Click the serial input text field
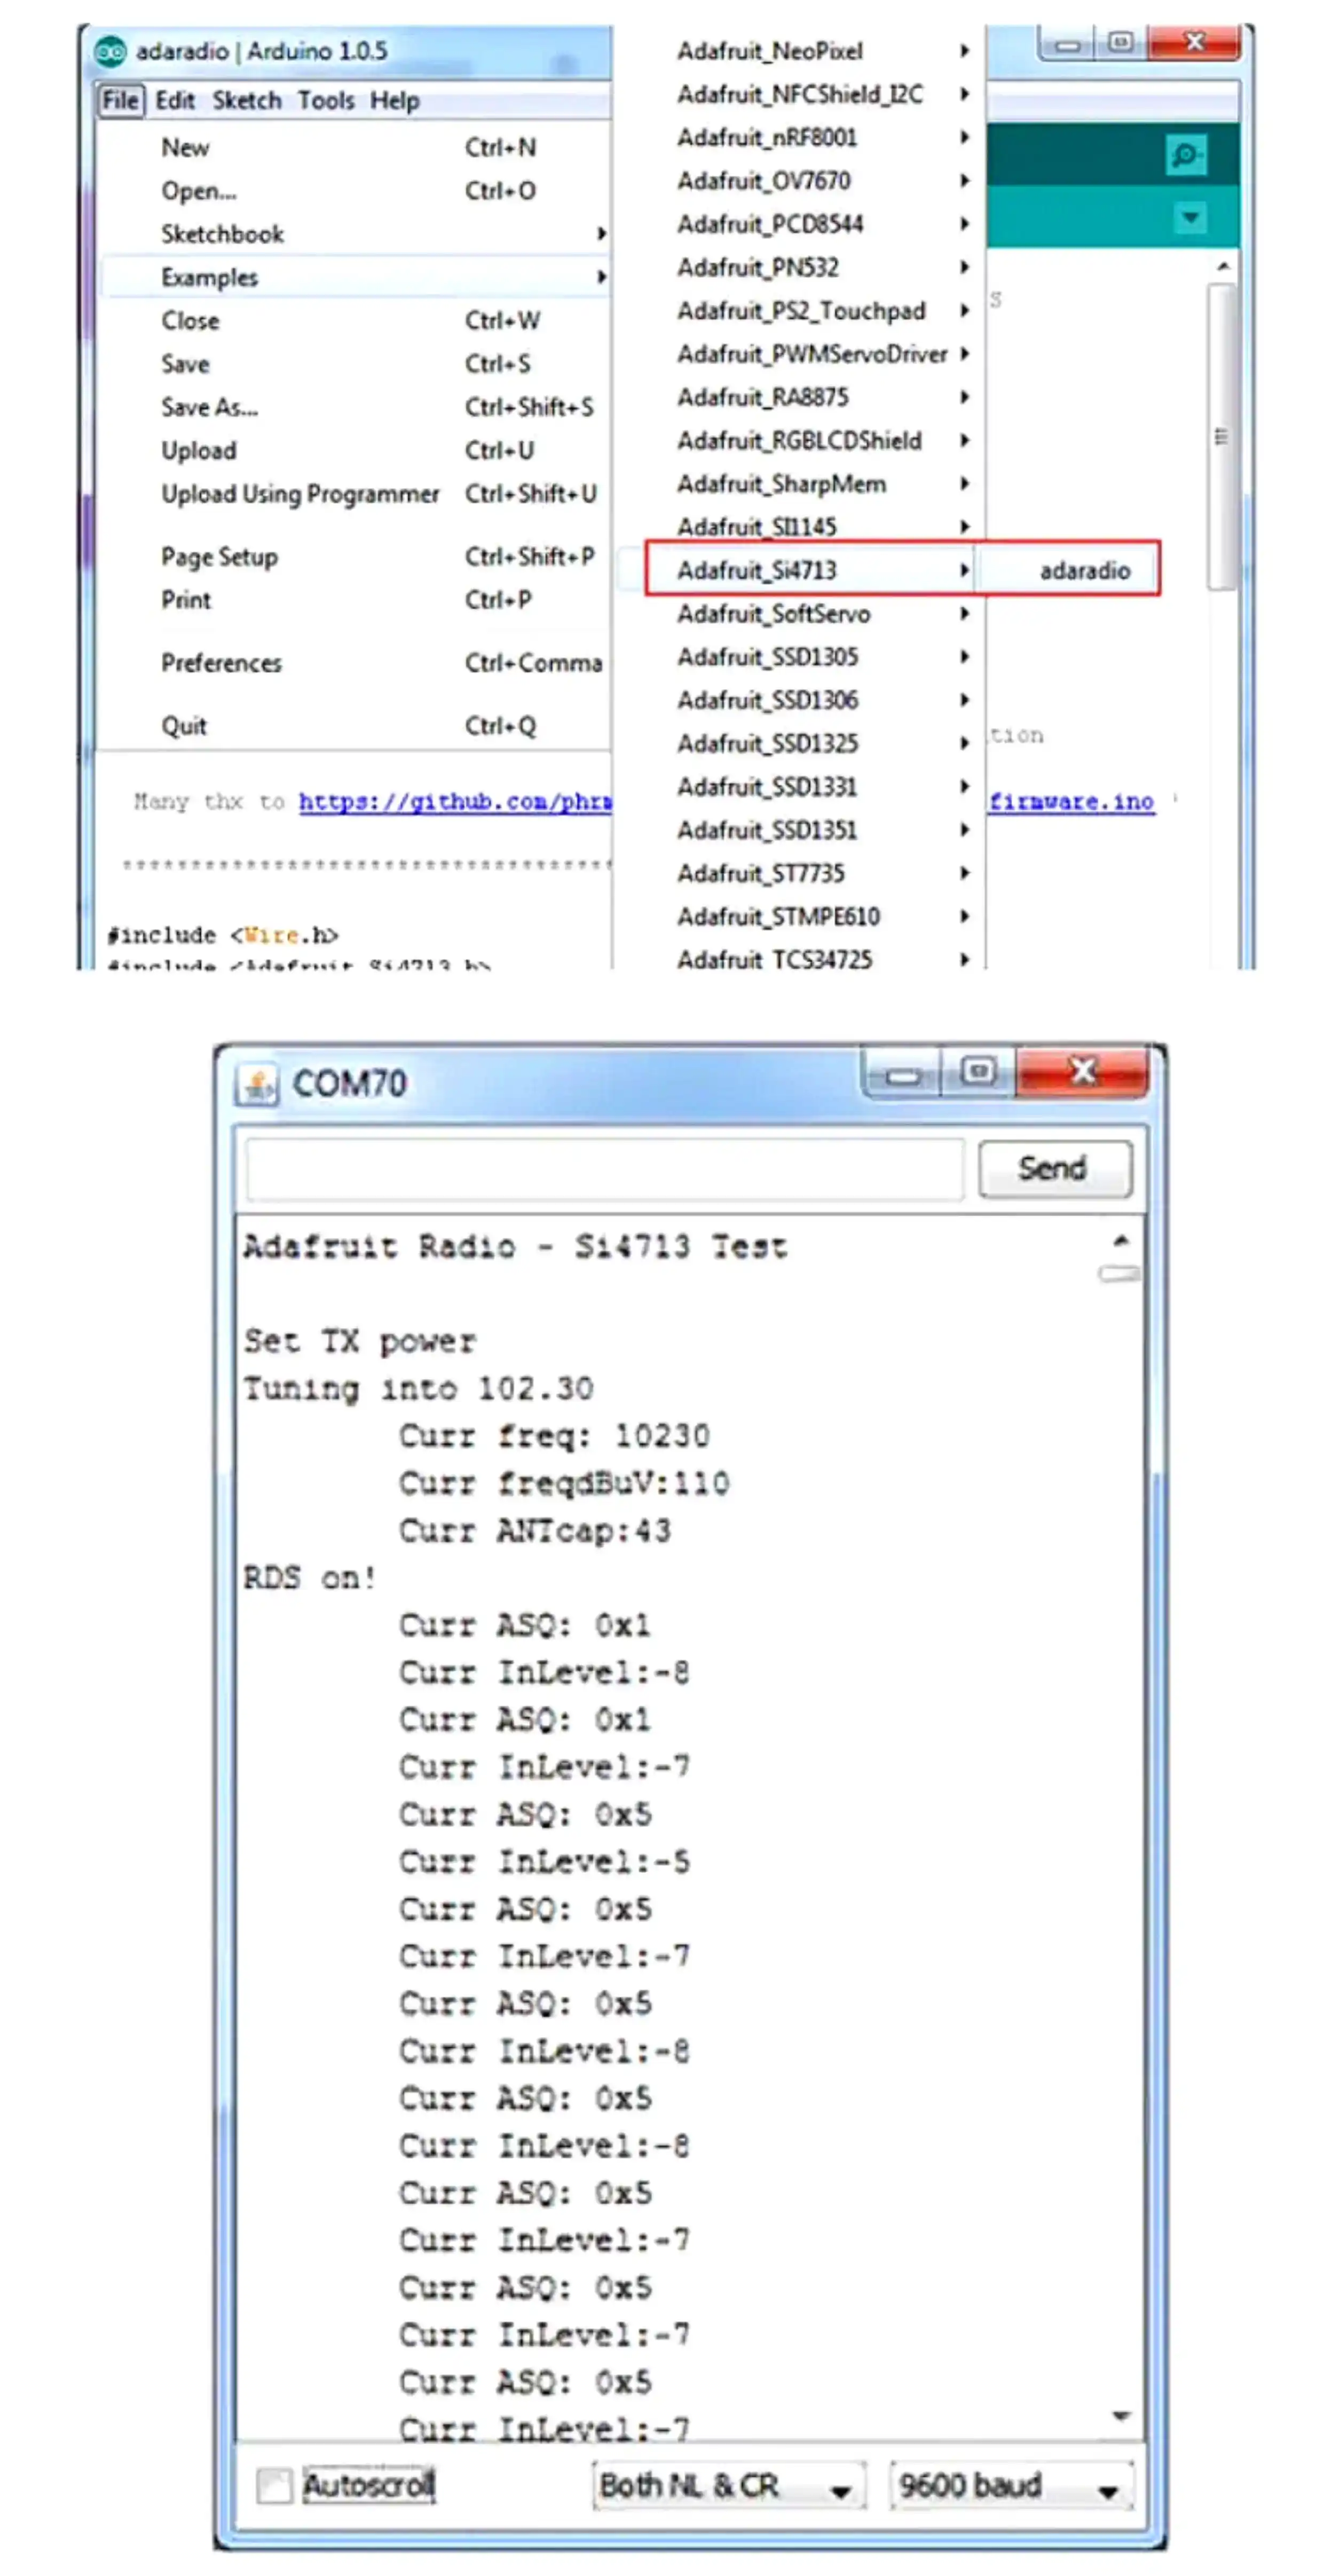This screenshot has width=1324, height=2576. [x=604, y=1168]
